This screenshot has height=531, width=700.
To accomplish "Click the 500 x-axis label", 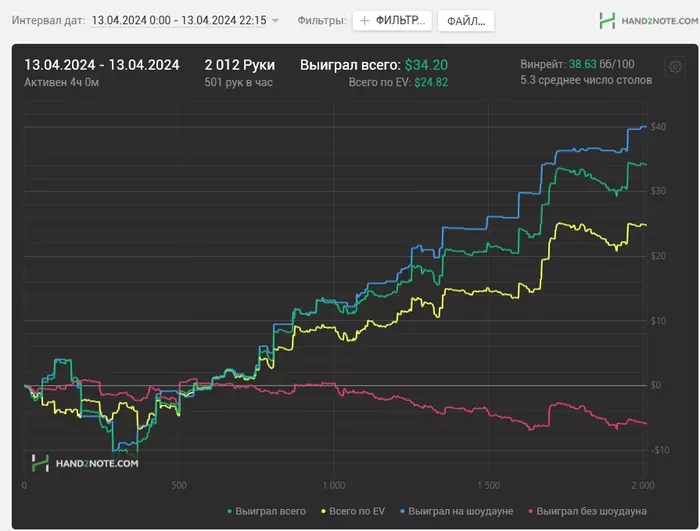I will coord(179,485).
